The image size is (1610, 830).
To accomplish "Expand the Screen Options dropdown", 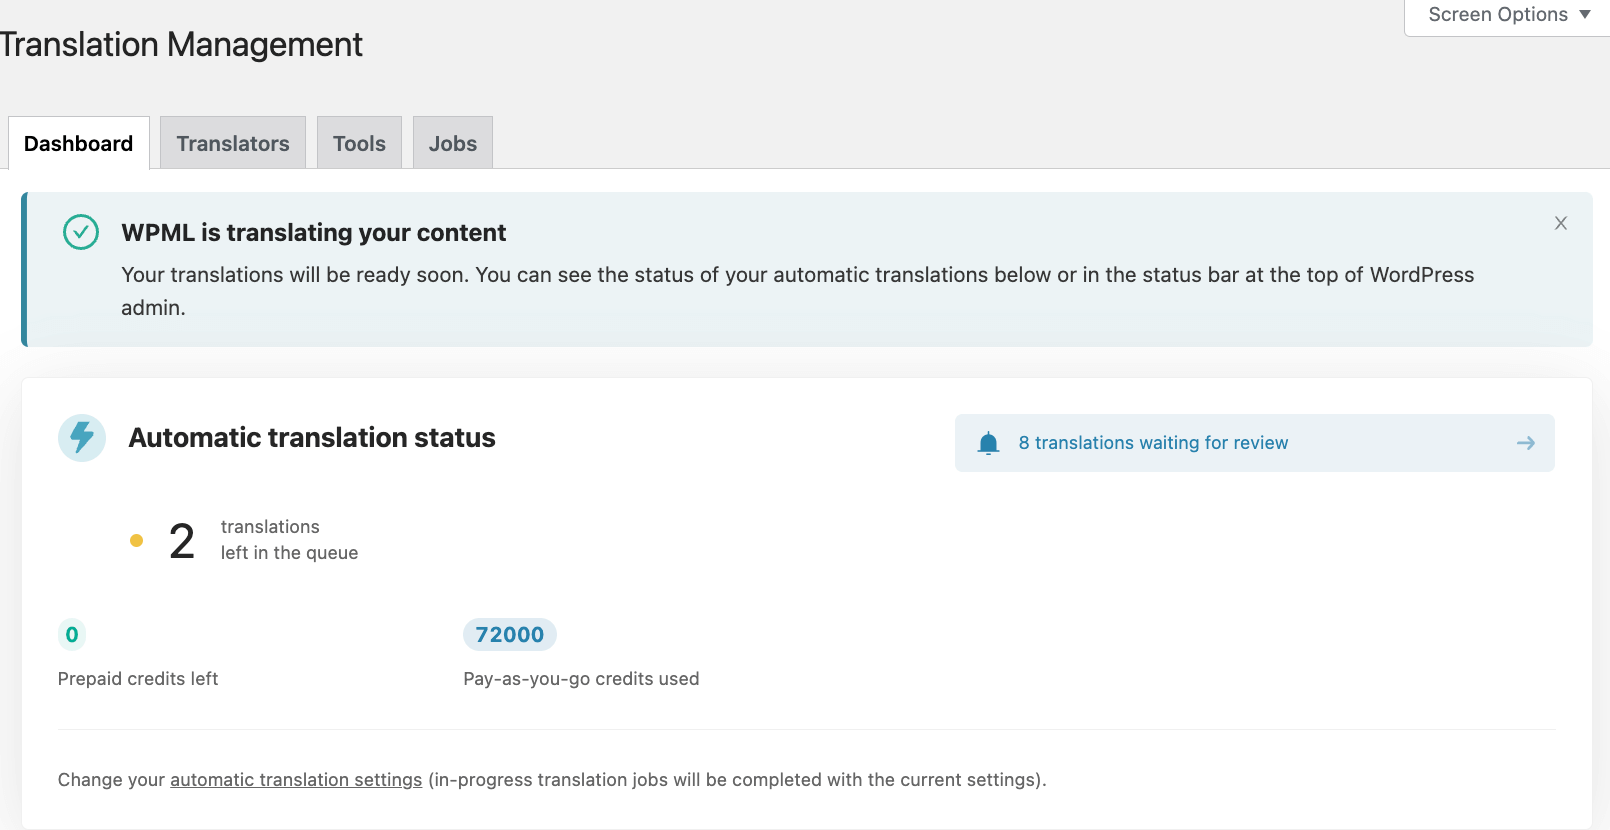I will 1508,15.
